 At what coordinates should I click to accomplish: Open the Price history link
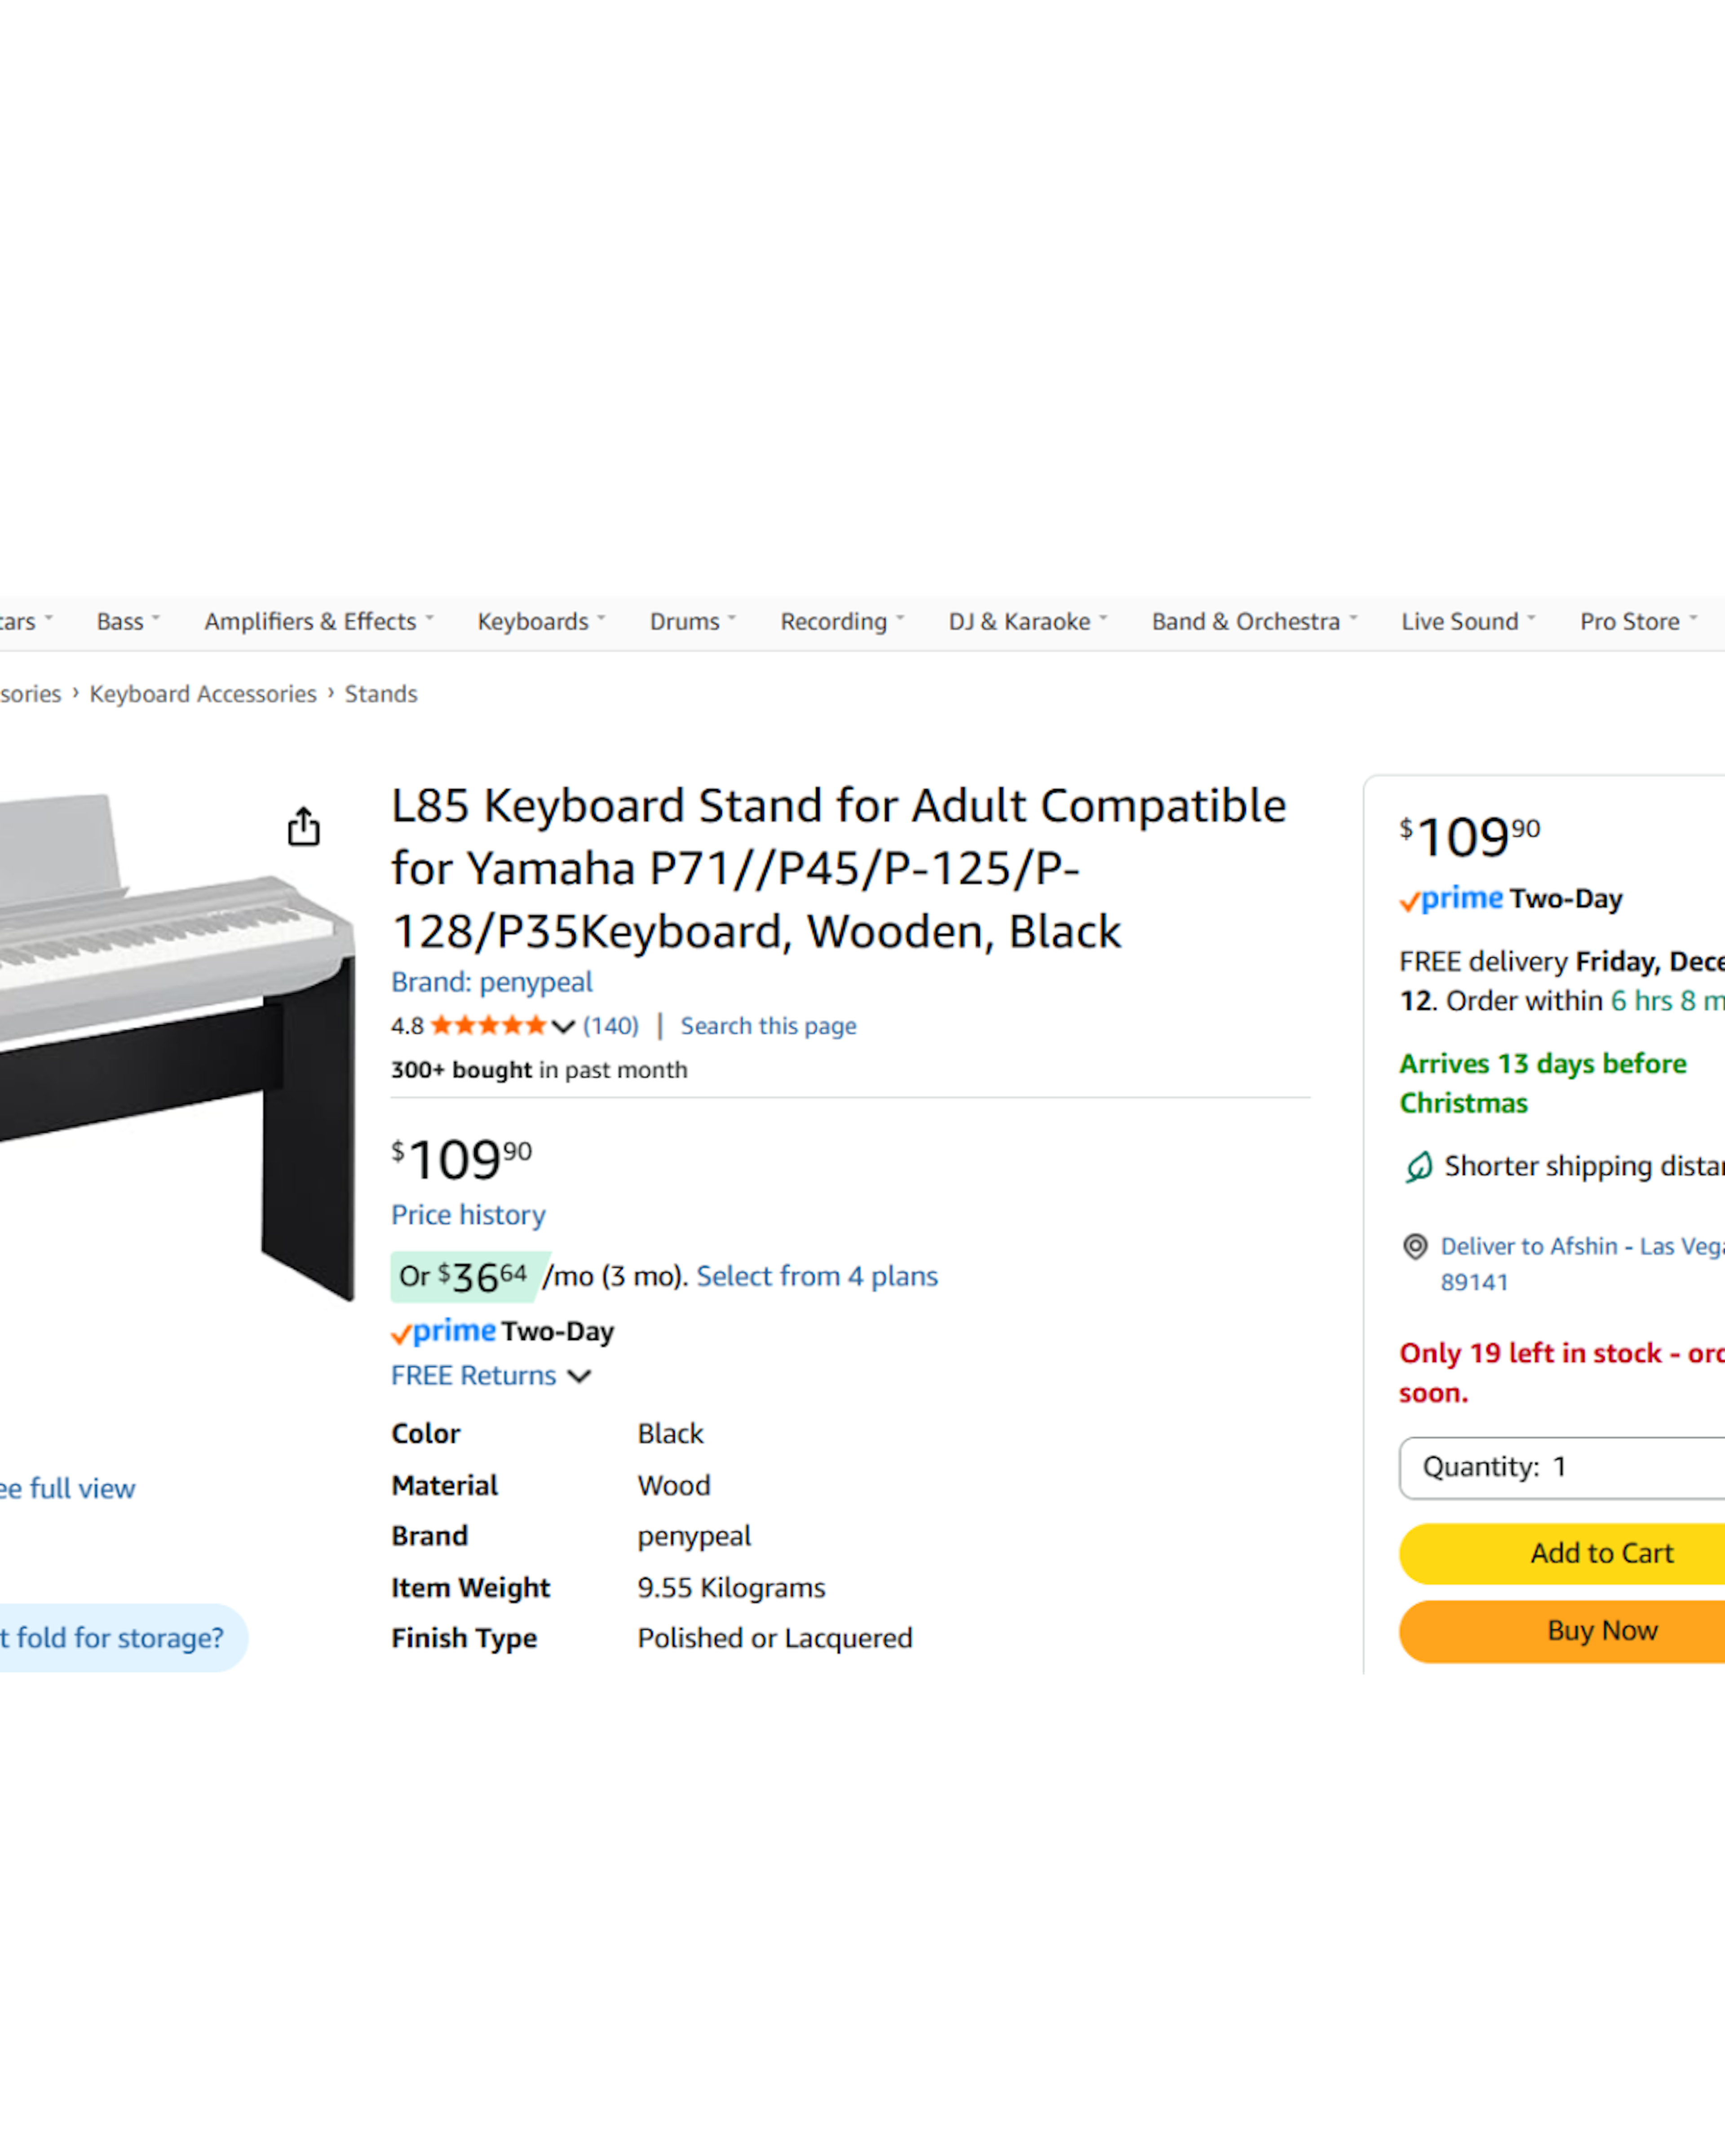click(x=468, y=1215)
